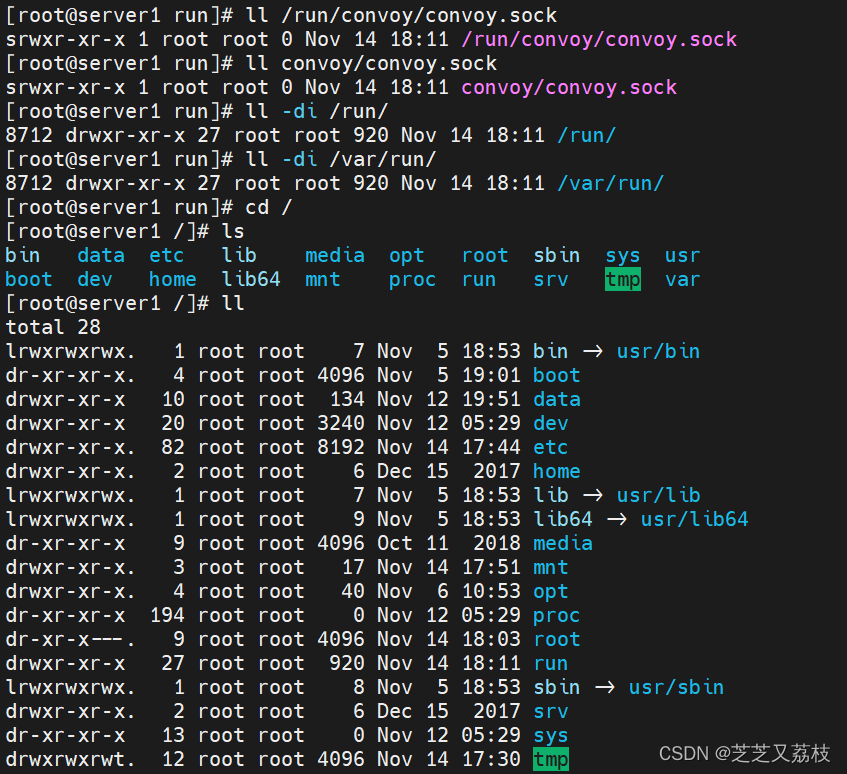Click the link count 194
The image size is (847, 774).
click(167, 615)
